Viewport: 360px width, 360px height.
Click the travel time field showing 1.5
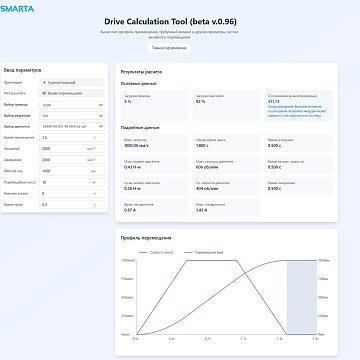(x=72, y=138)
